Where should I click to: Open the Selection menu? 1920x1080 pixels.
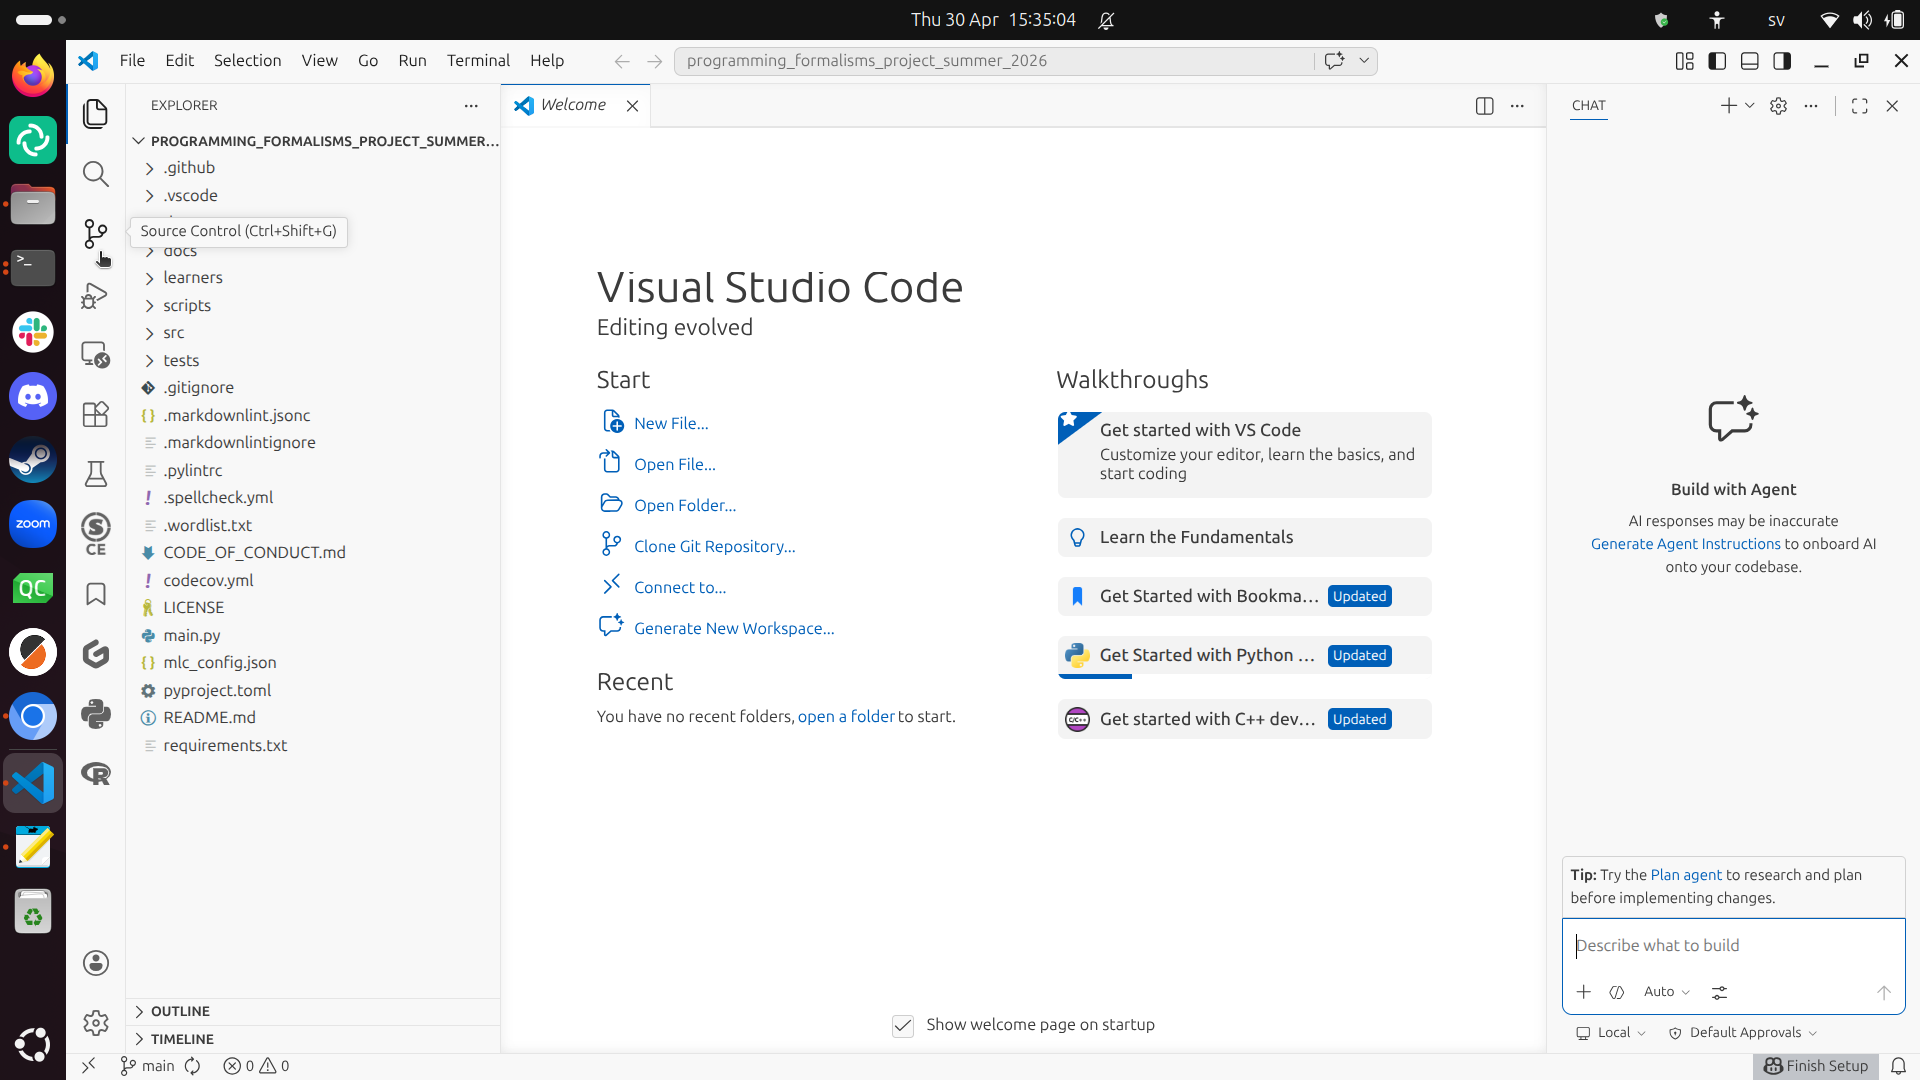click(x=247, y=61)
